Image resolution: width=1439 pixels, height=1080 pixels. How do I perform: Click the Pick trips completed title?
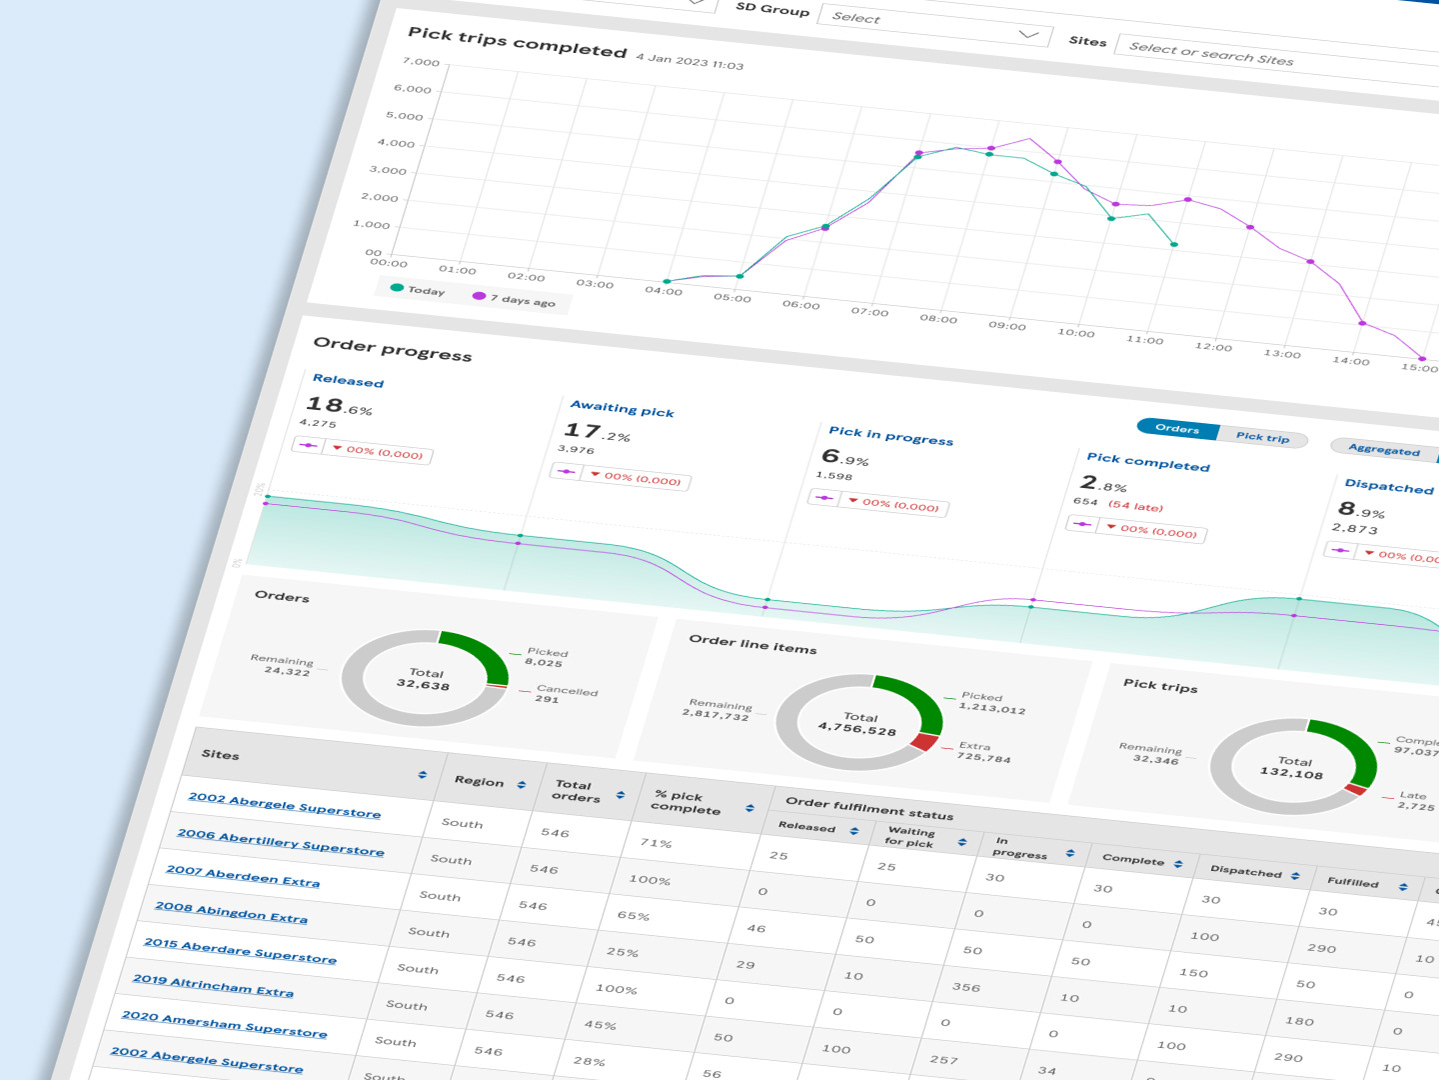(x=517, y=42)
